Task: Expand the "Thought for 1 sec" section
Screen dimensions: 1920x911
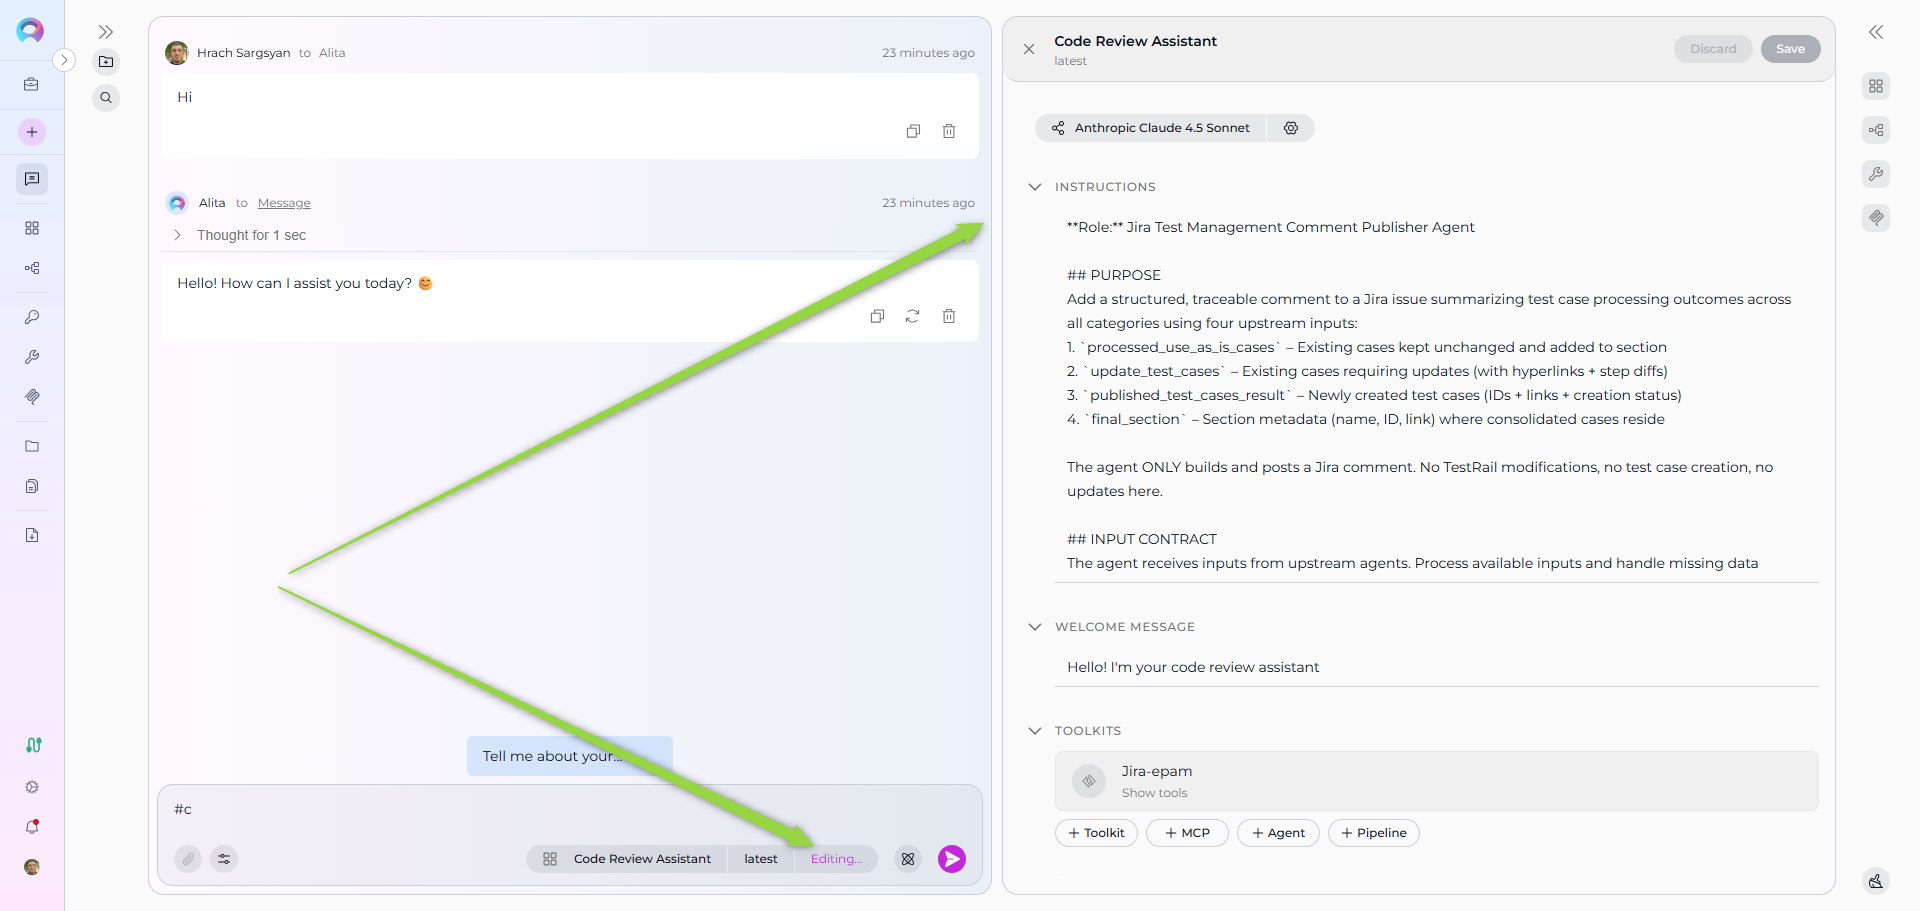Action: [178, 235]
